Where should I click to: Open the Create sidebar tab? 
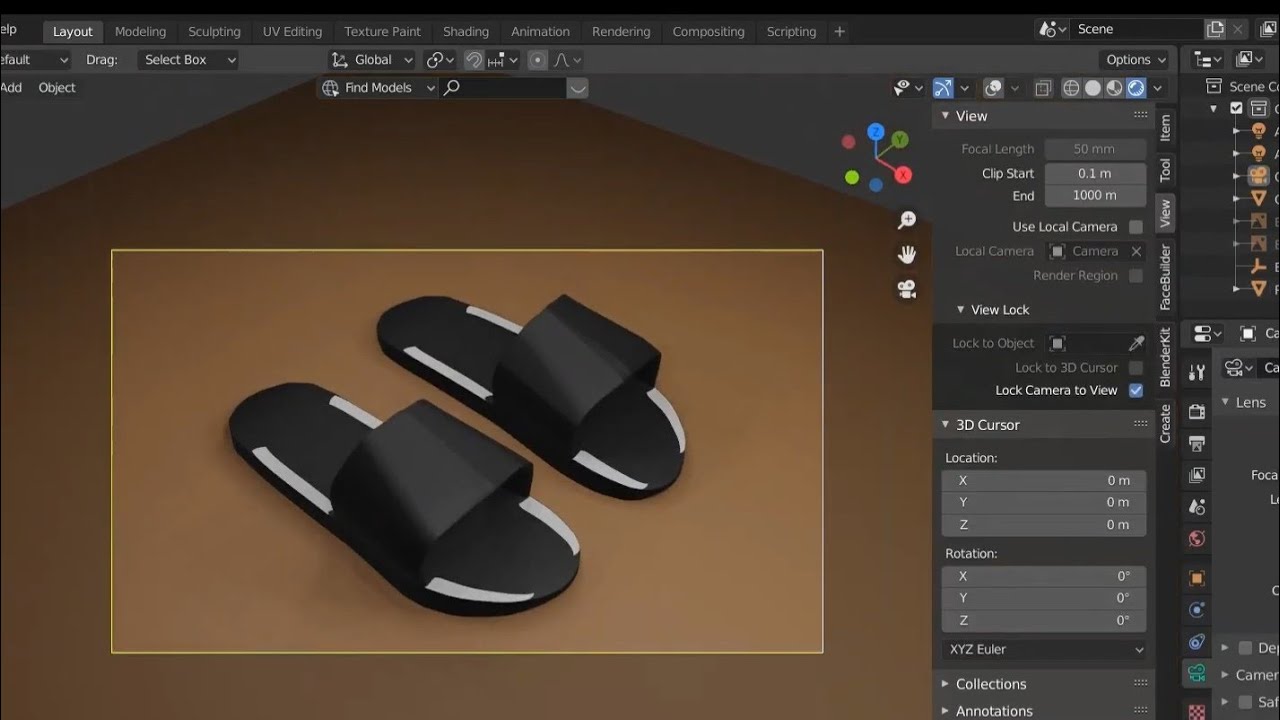1165,423
